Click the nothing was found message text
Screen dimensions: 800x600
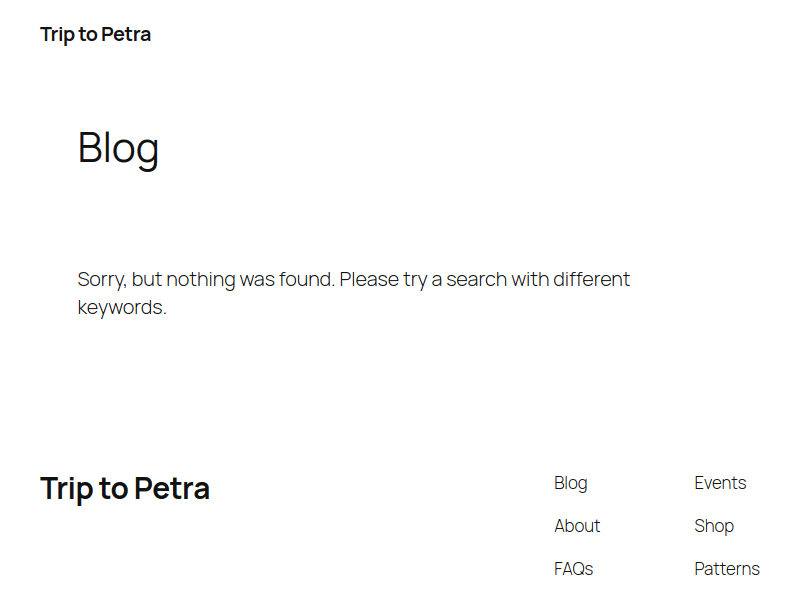click(354, 279)
